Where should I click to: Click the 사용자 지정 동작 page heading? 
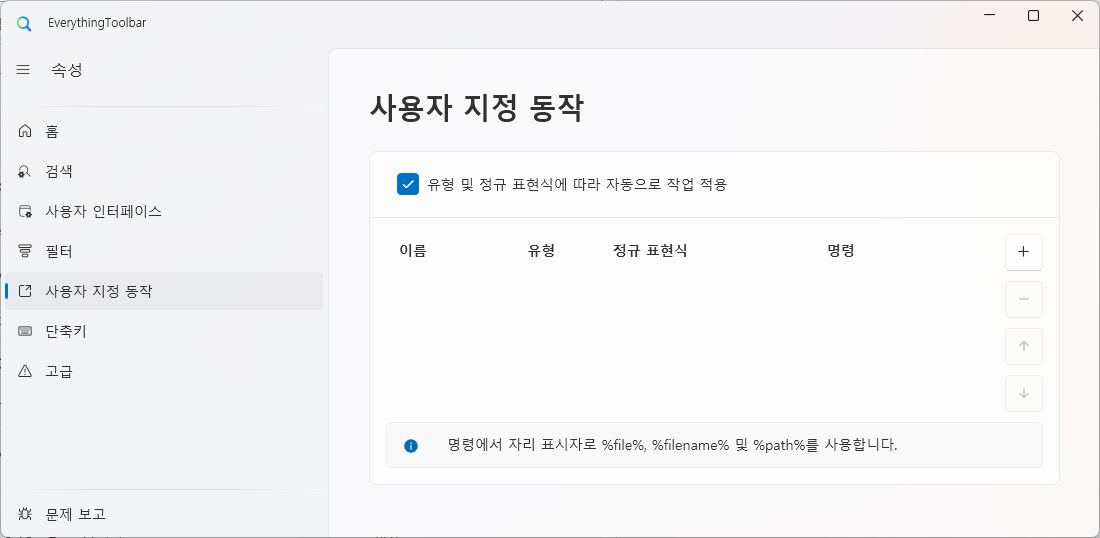tap(476, 109)
